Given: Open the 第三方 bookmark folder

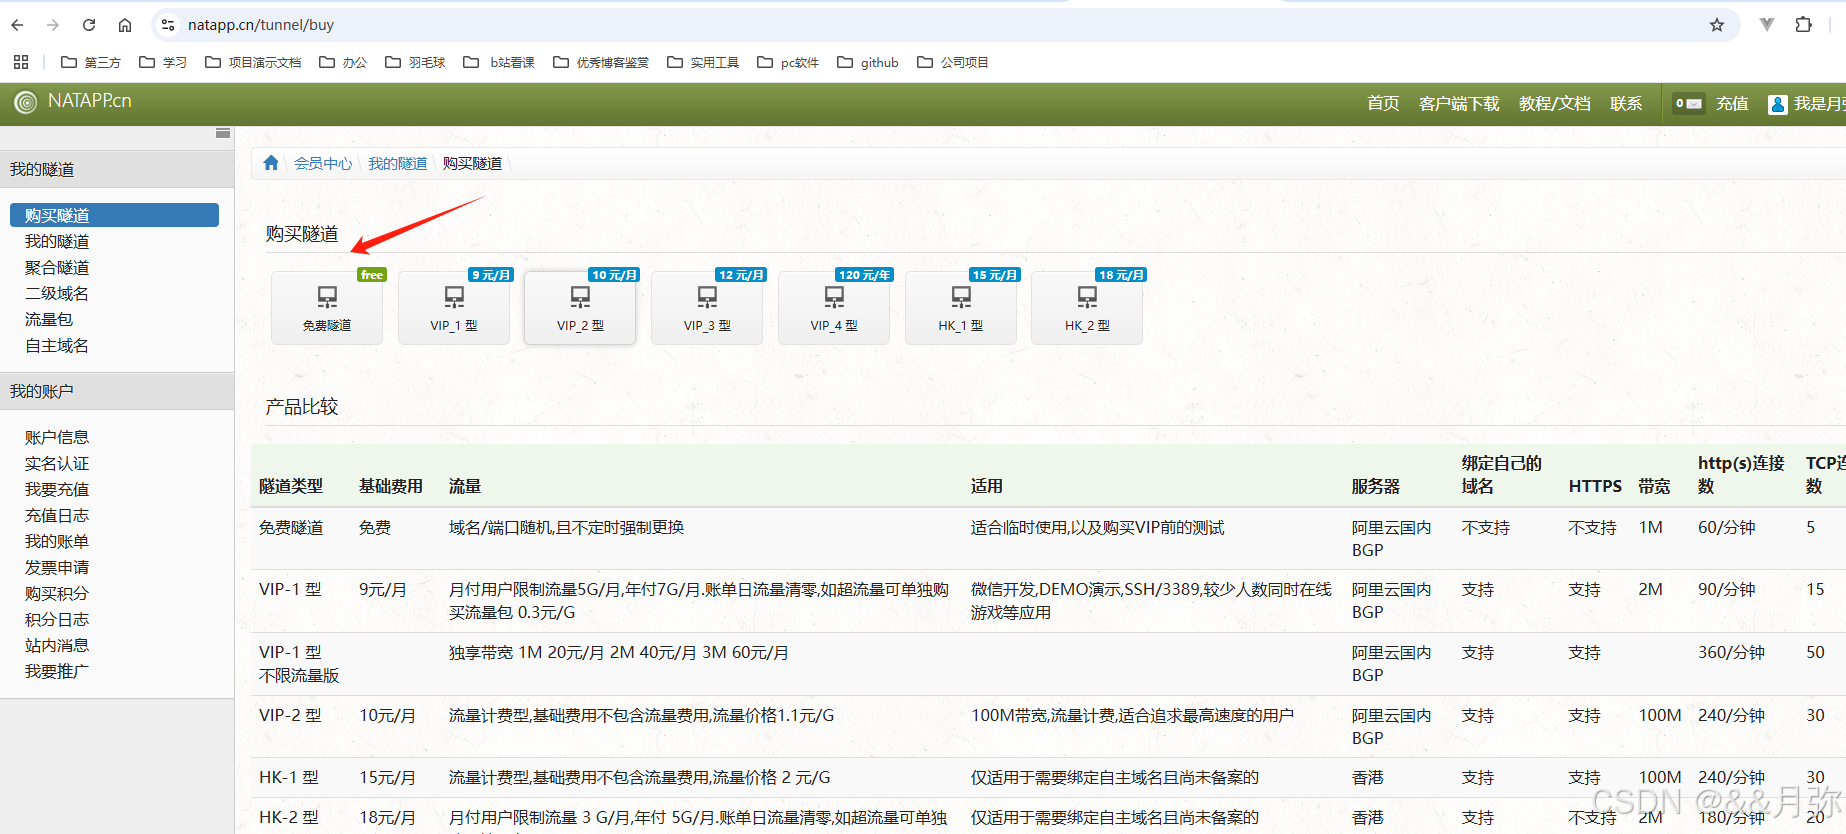Looking at the screenshot, I should tap(91, 62).
